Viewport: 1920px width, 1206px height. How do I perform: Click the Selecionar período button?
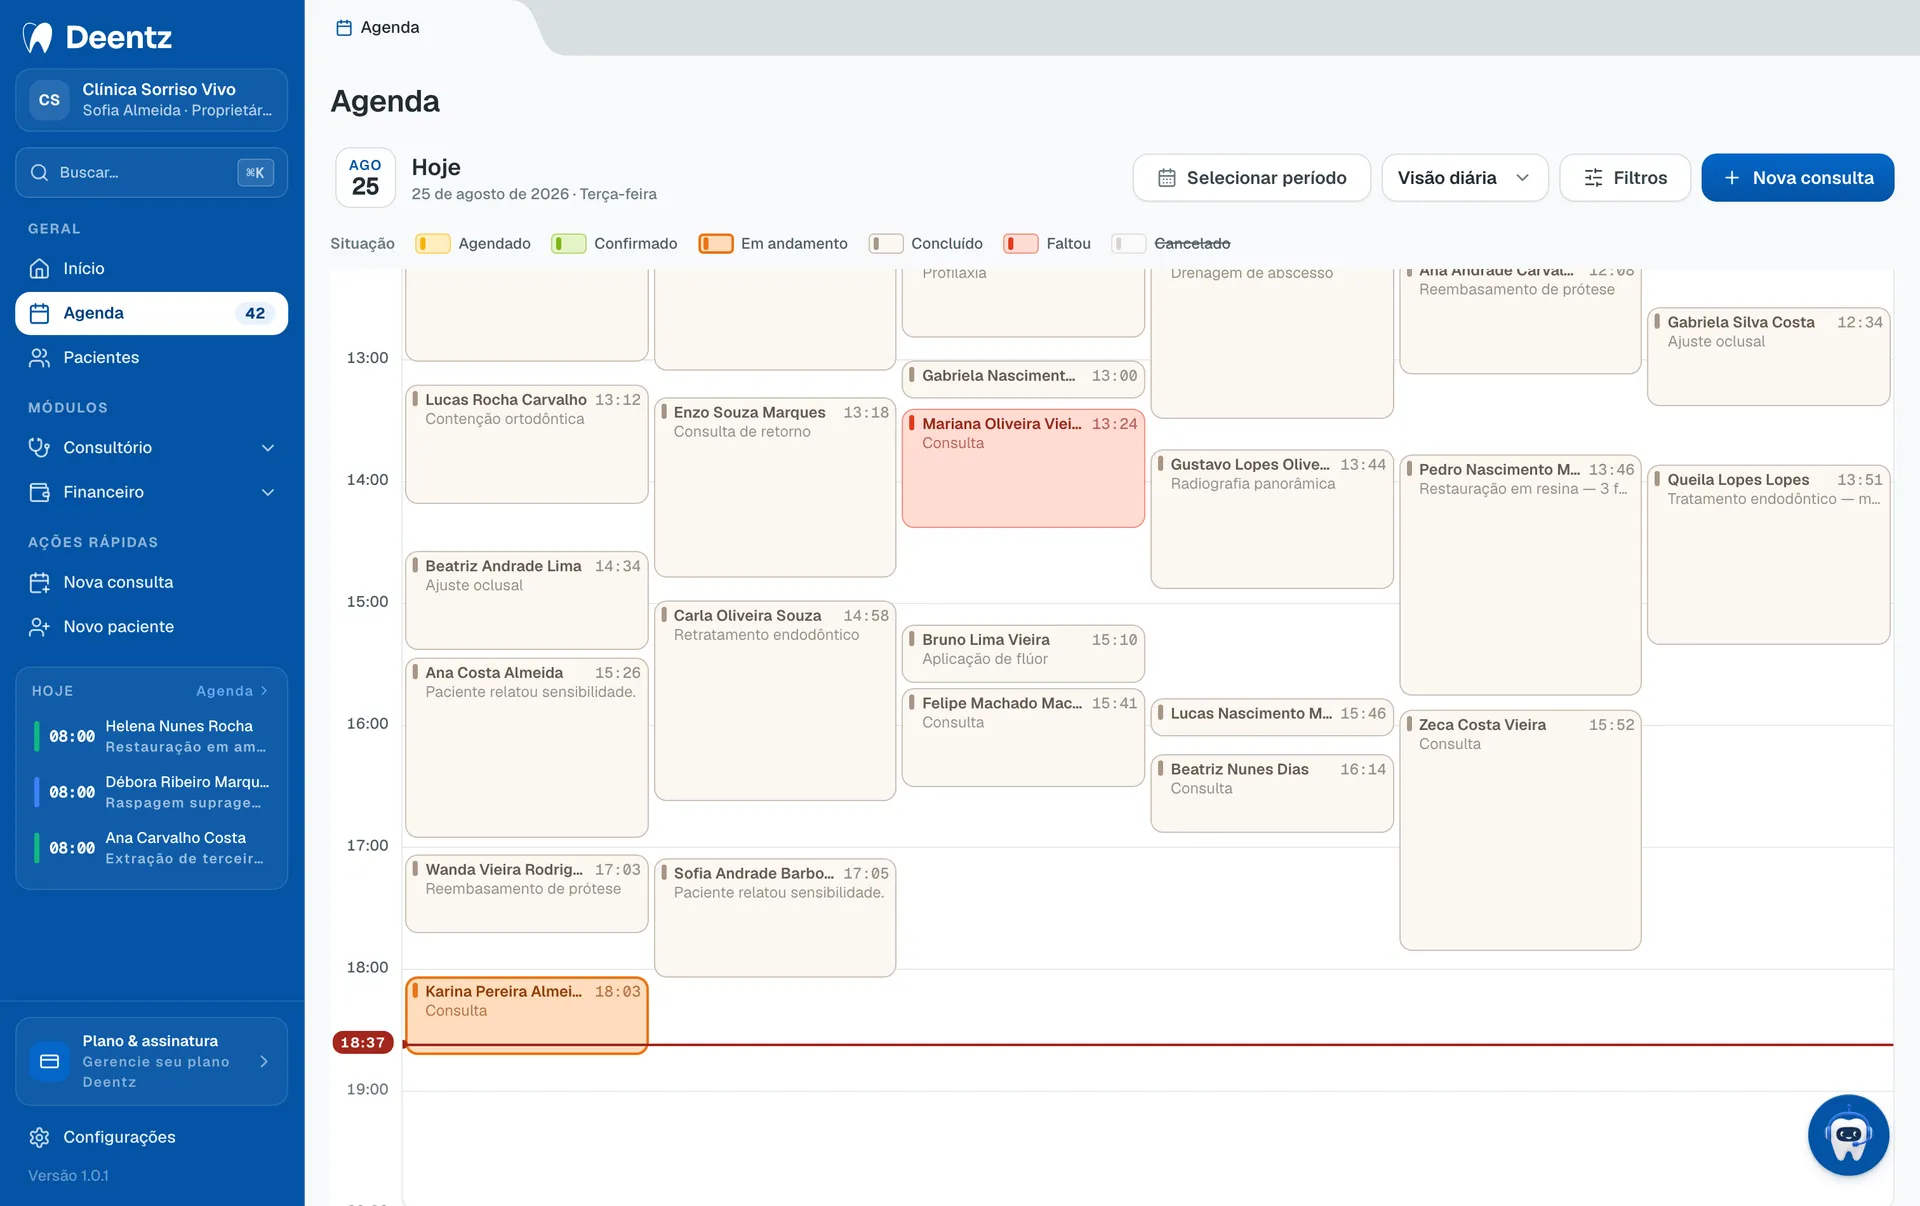[1251, 178]
